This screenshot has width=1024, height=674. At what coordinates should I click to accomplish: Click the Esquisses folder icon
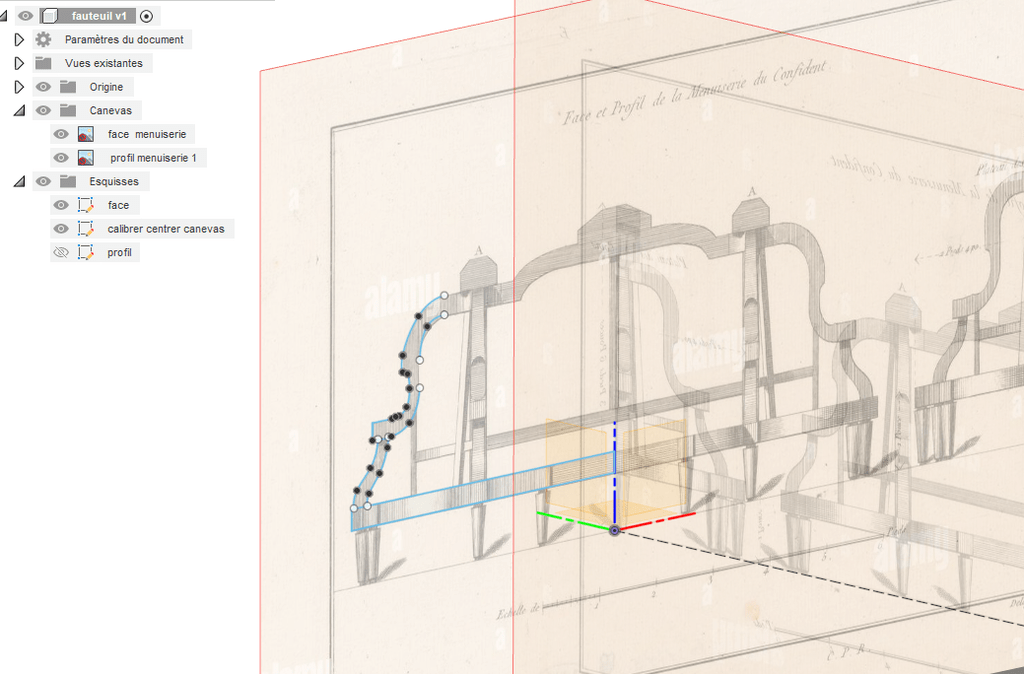coord(68,182)
